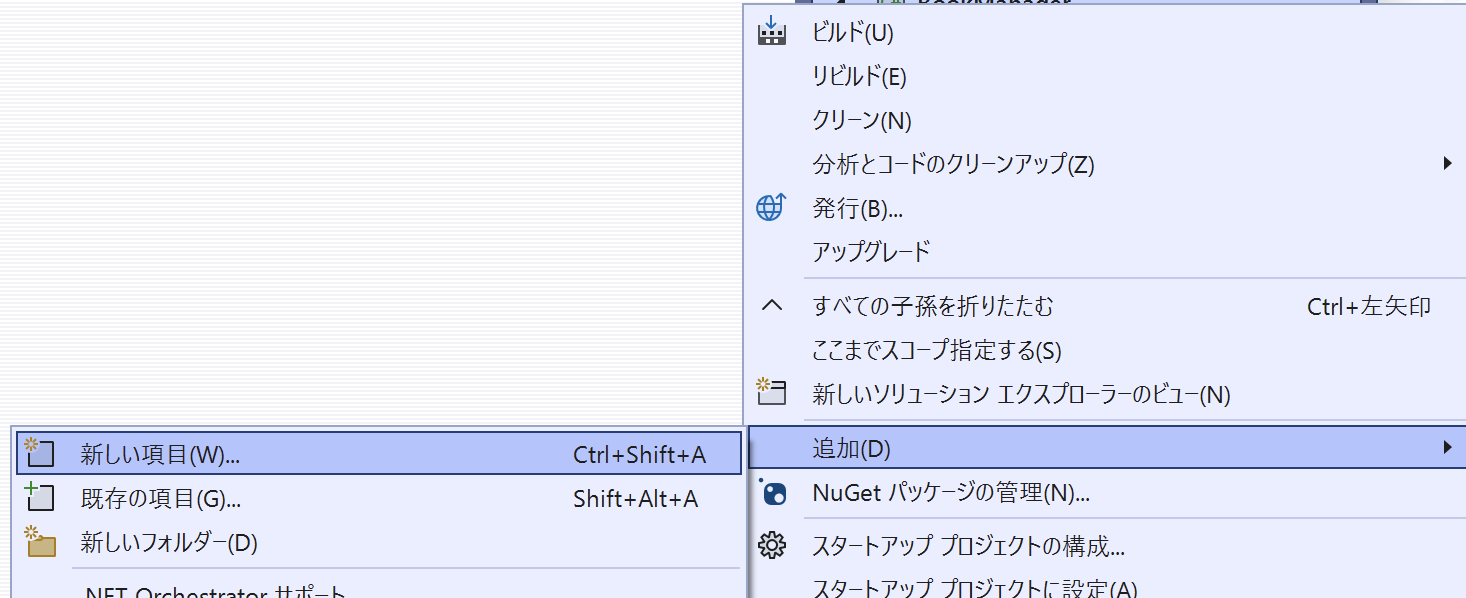
Task: Choose スタートアップ プロジェクトに設定(A)
Action: tap(1107, 588)
